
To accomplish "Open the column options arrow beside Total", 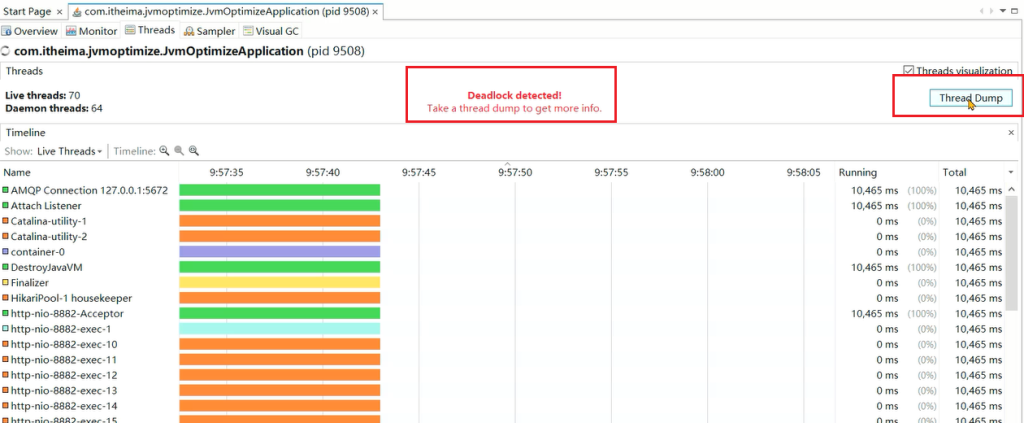I will (x=1010, y=173).
